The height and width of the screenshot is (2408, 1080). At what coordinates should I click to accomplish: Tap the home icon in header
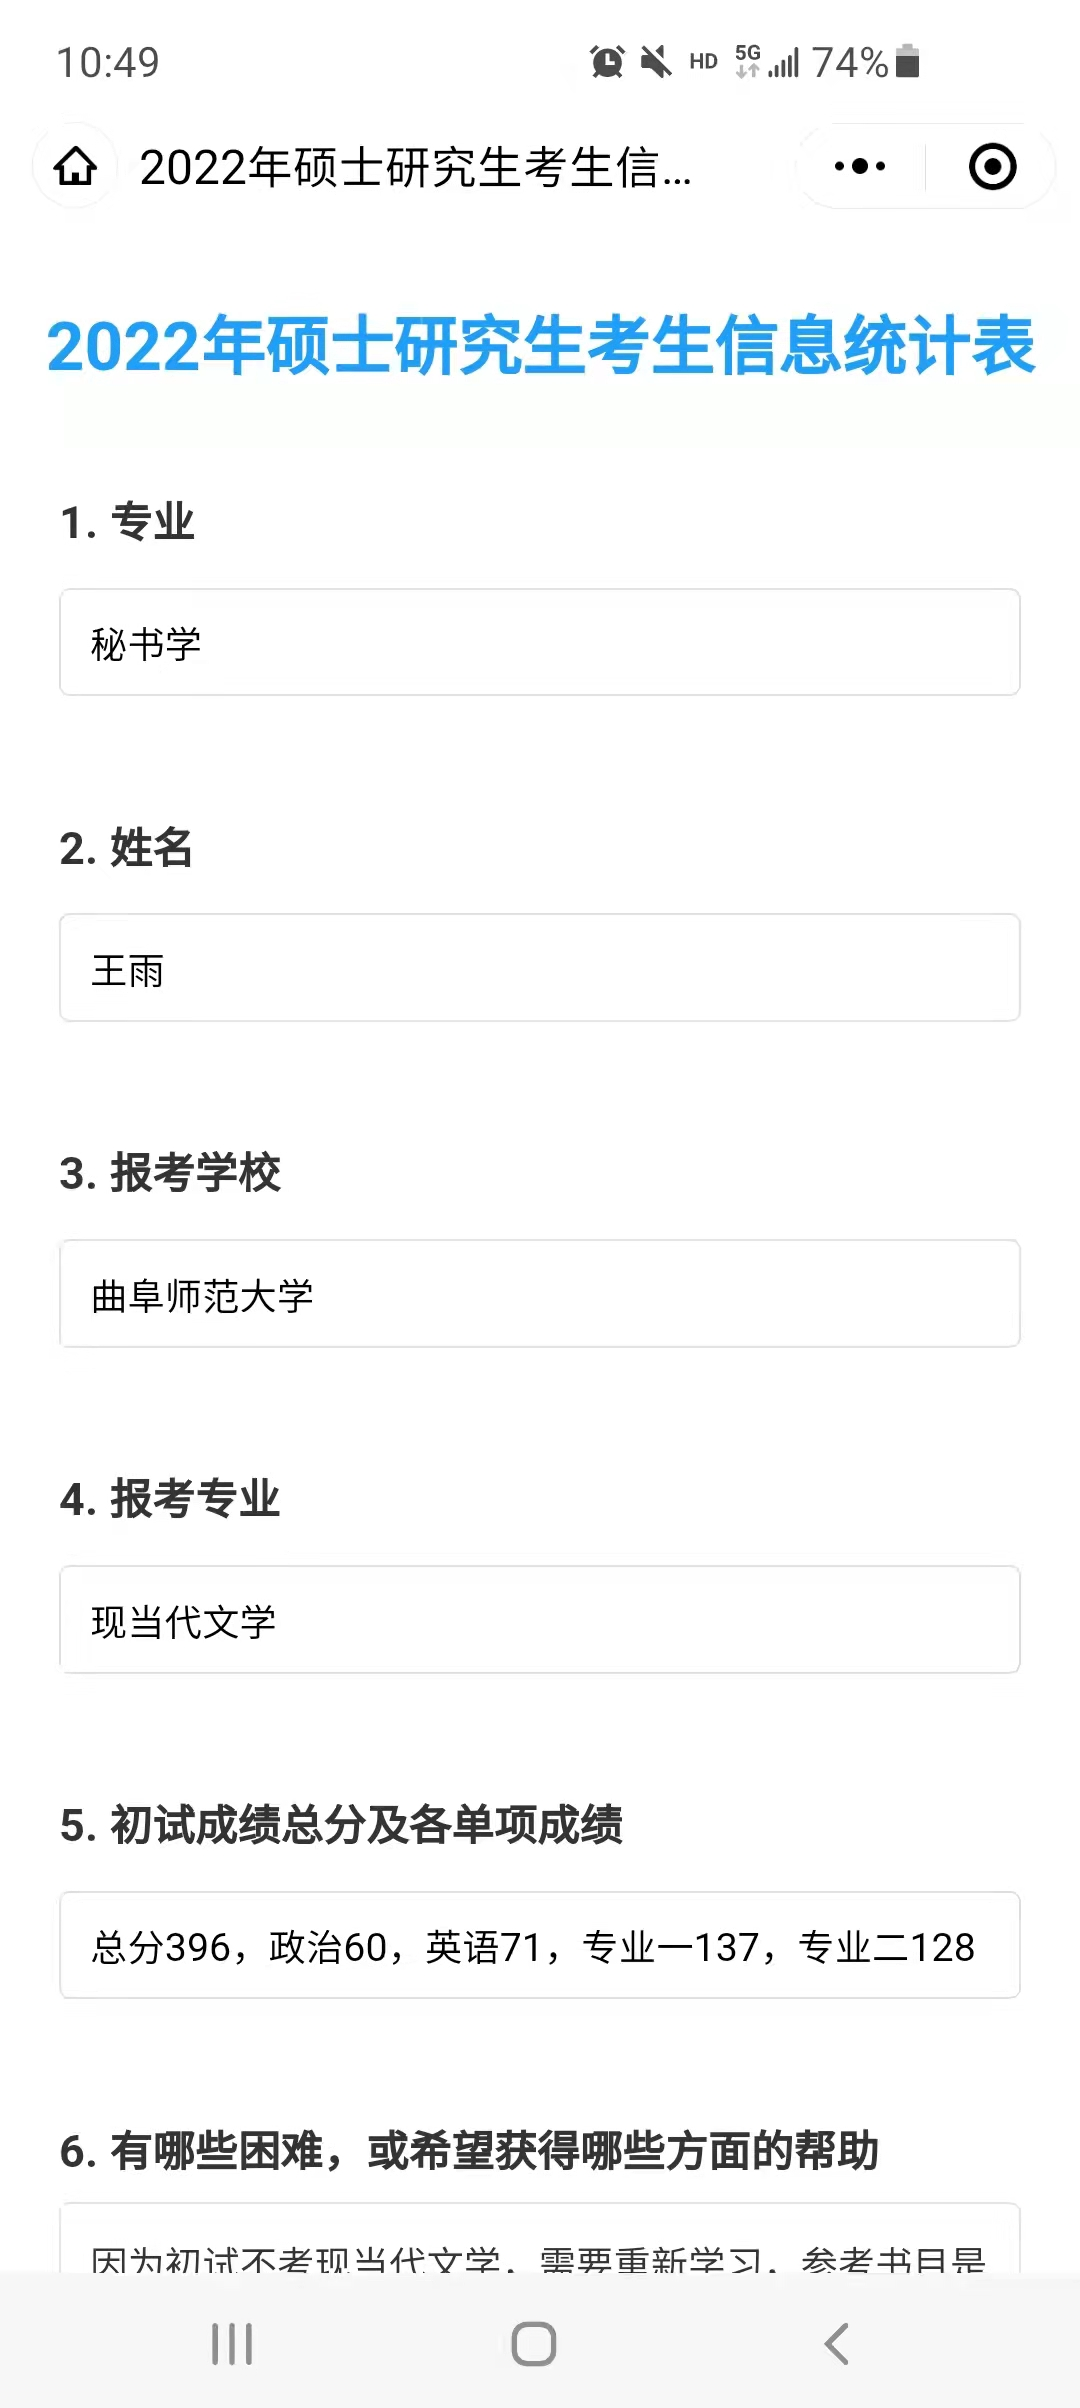(x=76, y=167)
